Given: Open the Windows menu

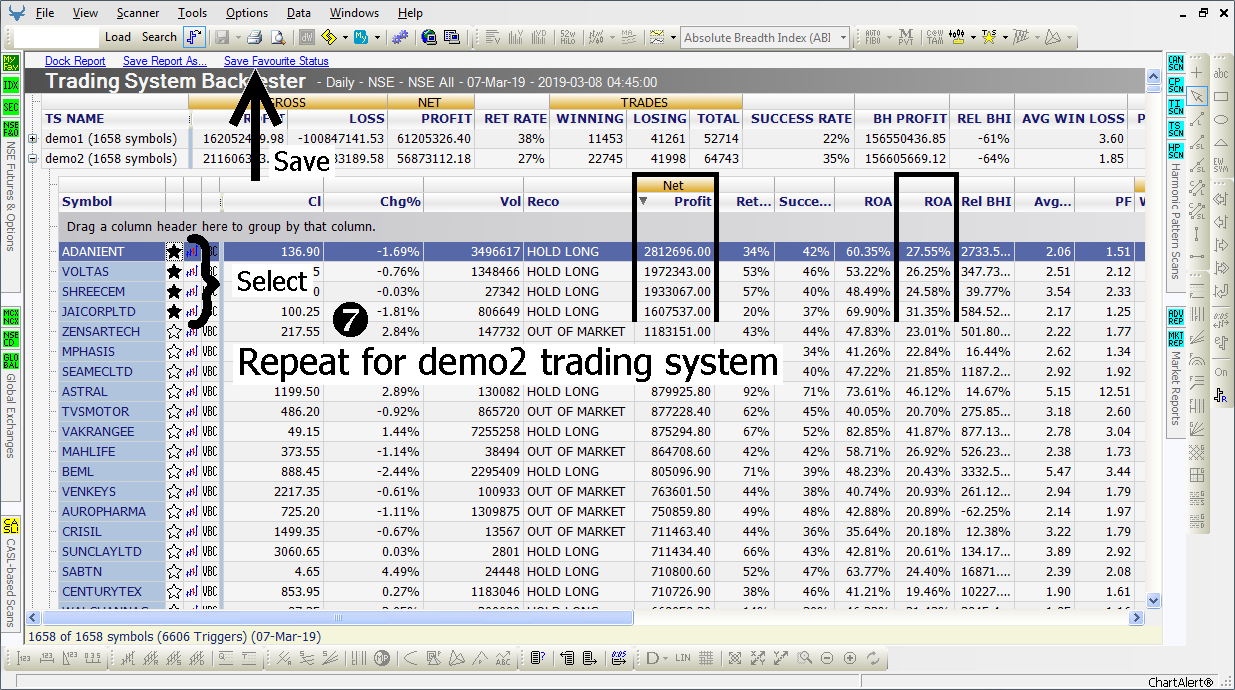Looking at the screenshot, I should [x=354, y=13].
